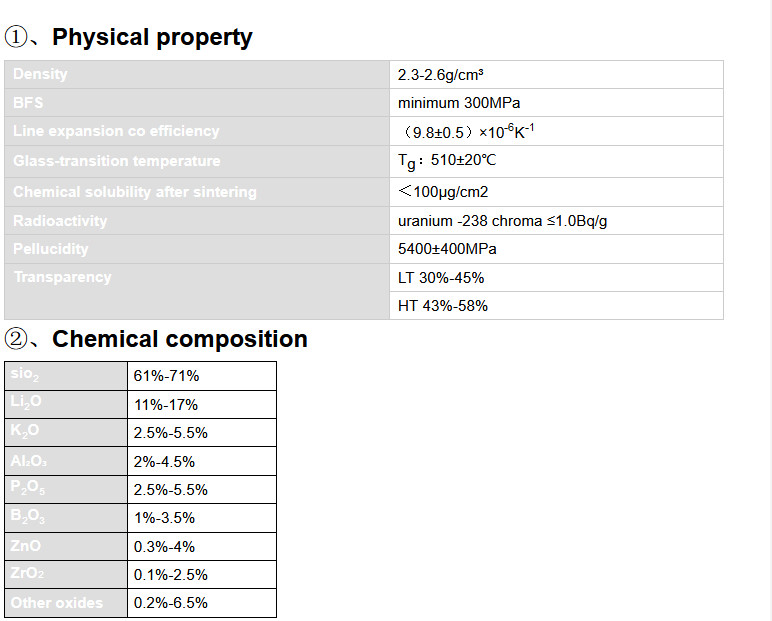Select the BFS row label

[28, 103]
